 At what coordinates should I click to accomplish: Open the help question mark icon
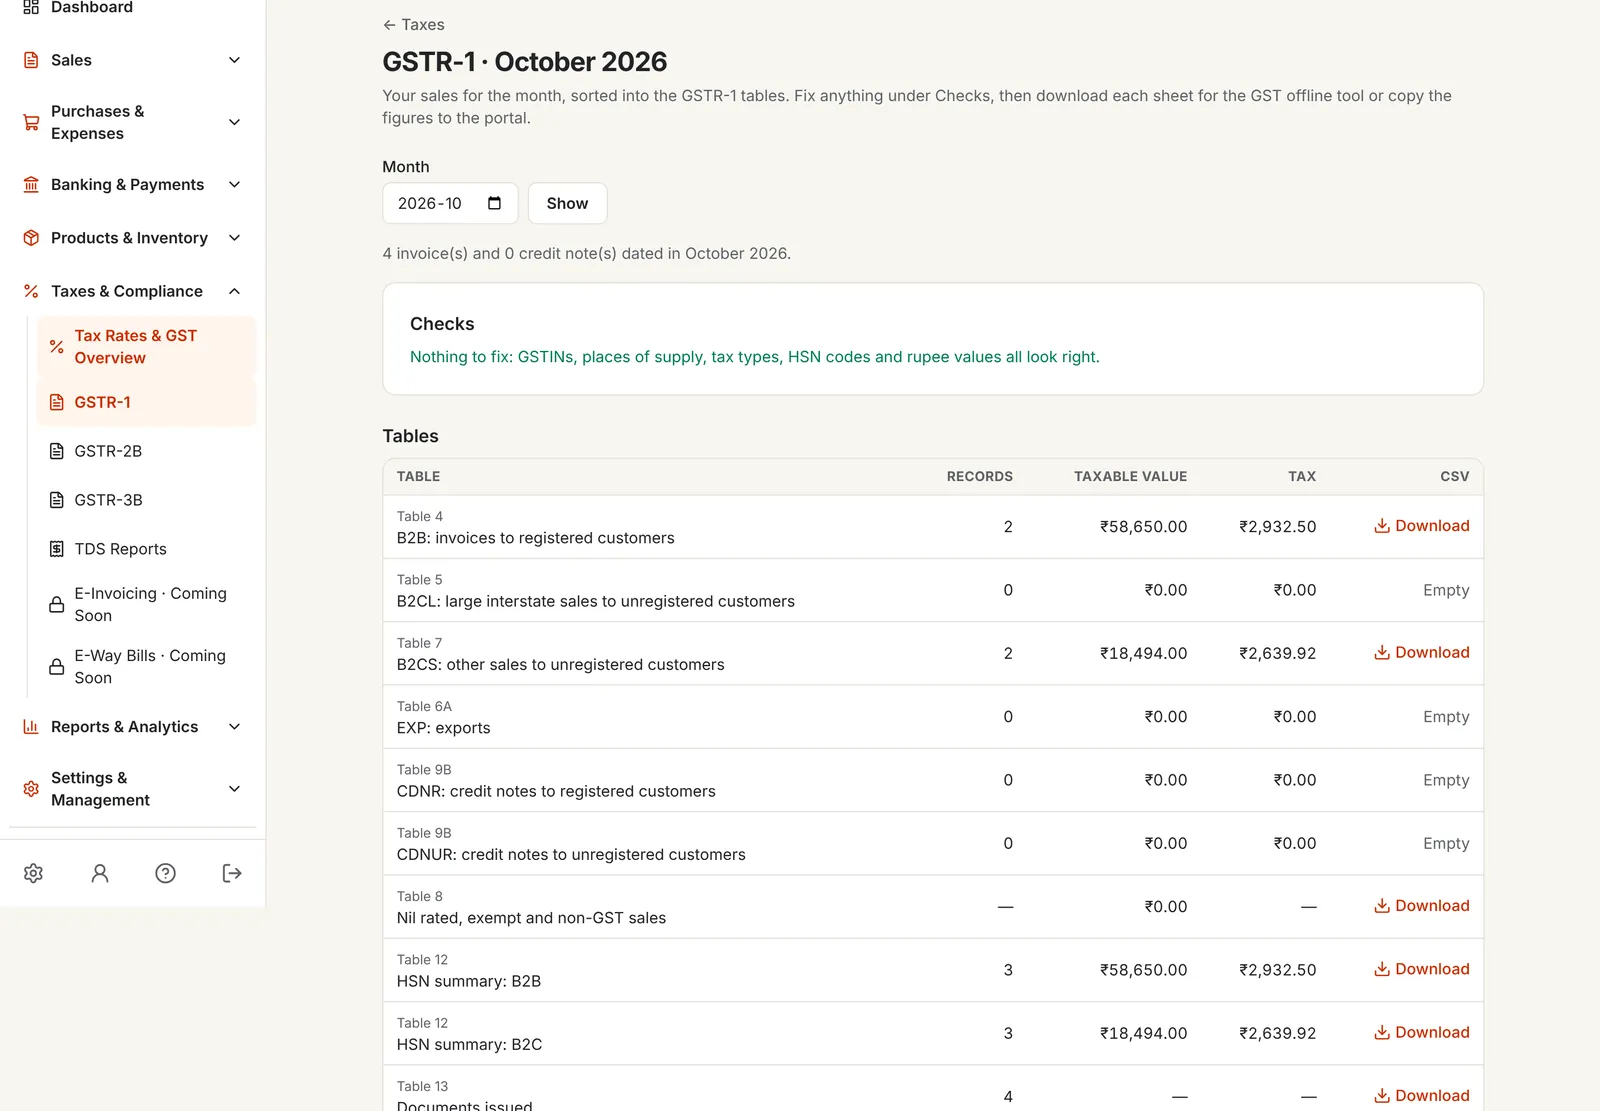click(166, 873)
